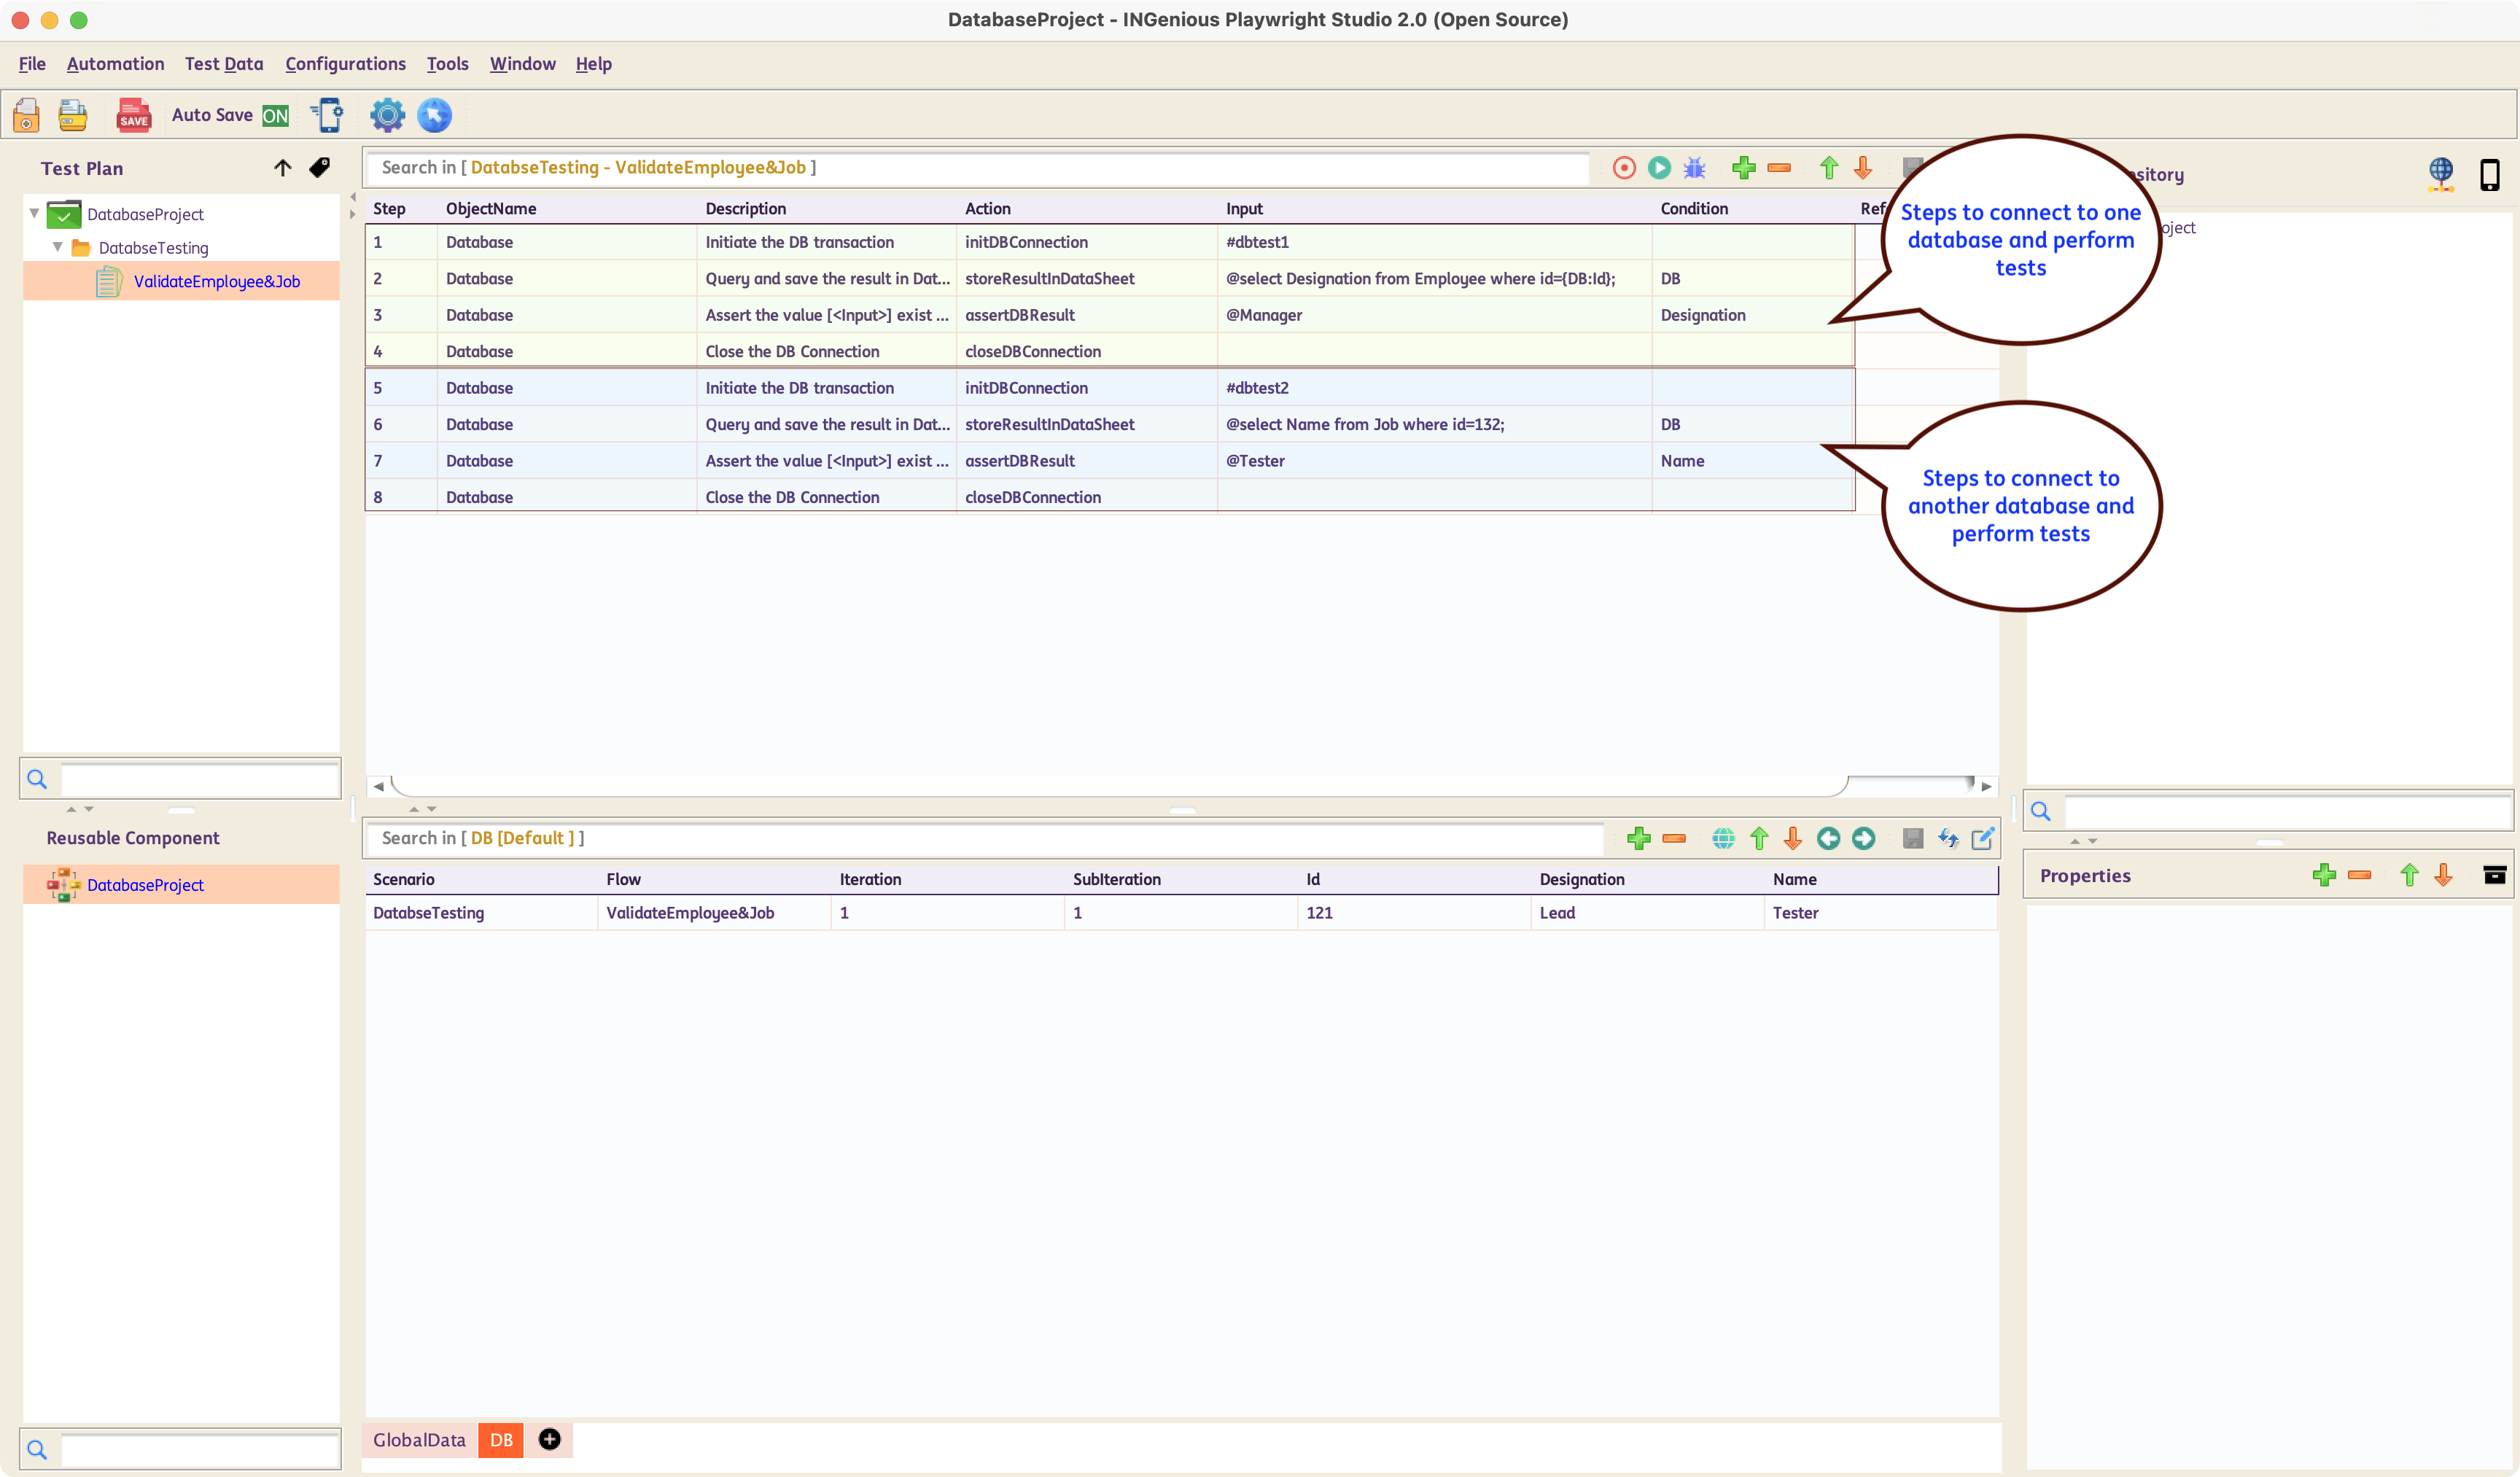
Task: Start recording with the red record icon
Action: (1624, 168)
